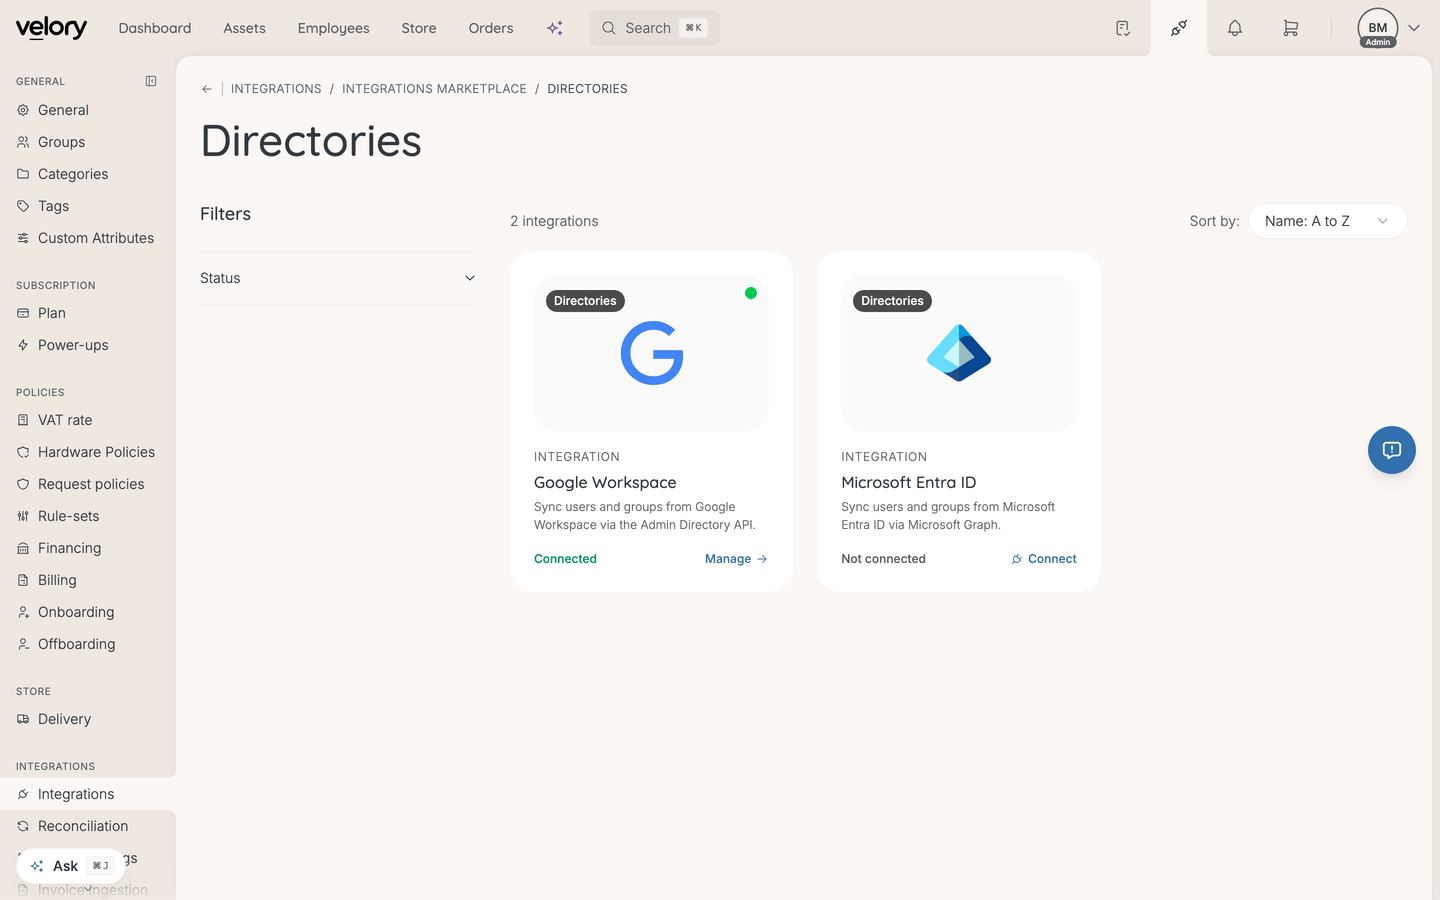Click the Search field
This screenshot has width=1440, height=900.
pos(654,28)
